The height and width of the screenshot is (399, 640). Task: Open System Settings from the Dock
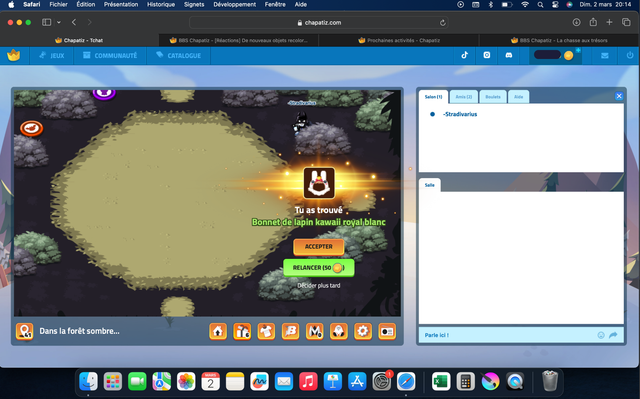pyautogui.click(x=382, y=382)
